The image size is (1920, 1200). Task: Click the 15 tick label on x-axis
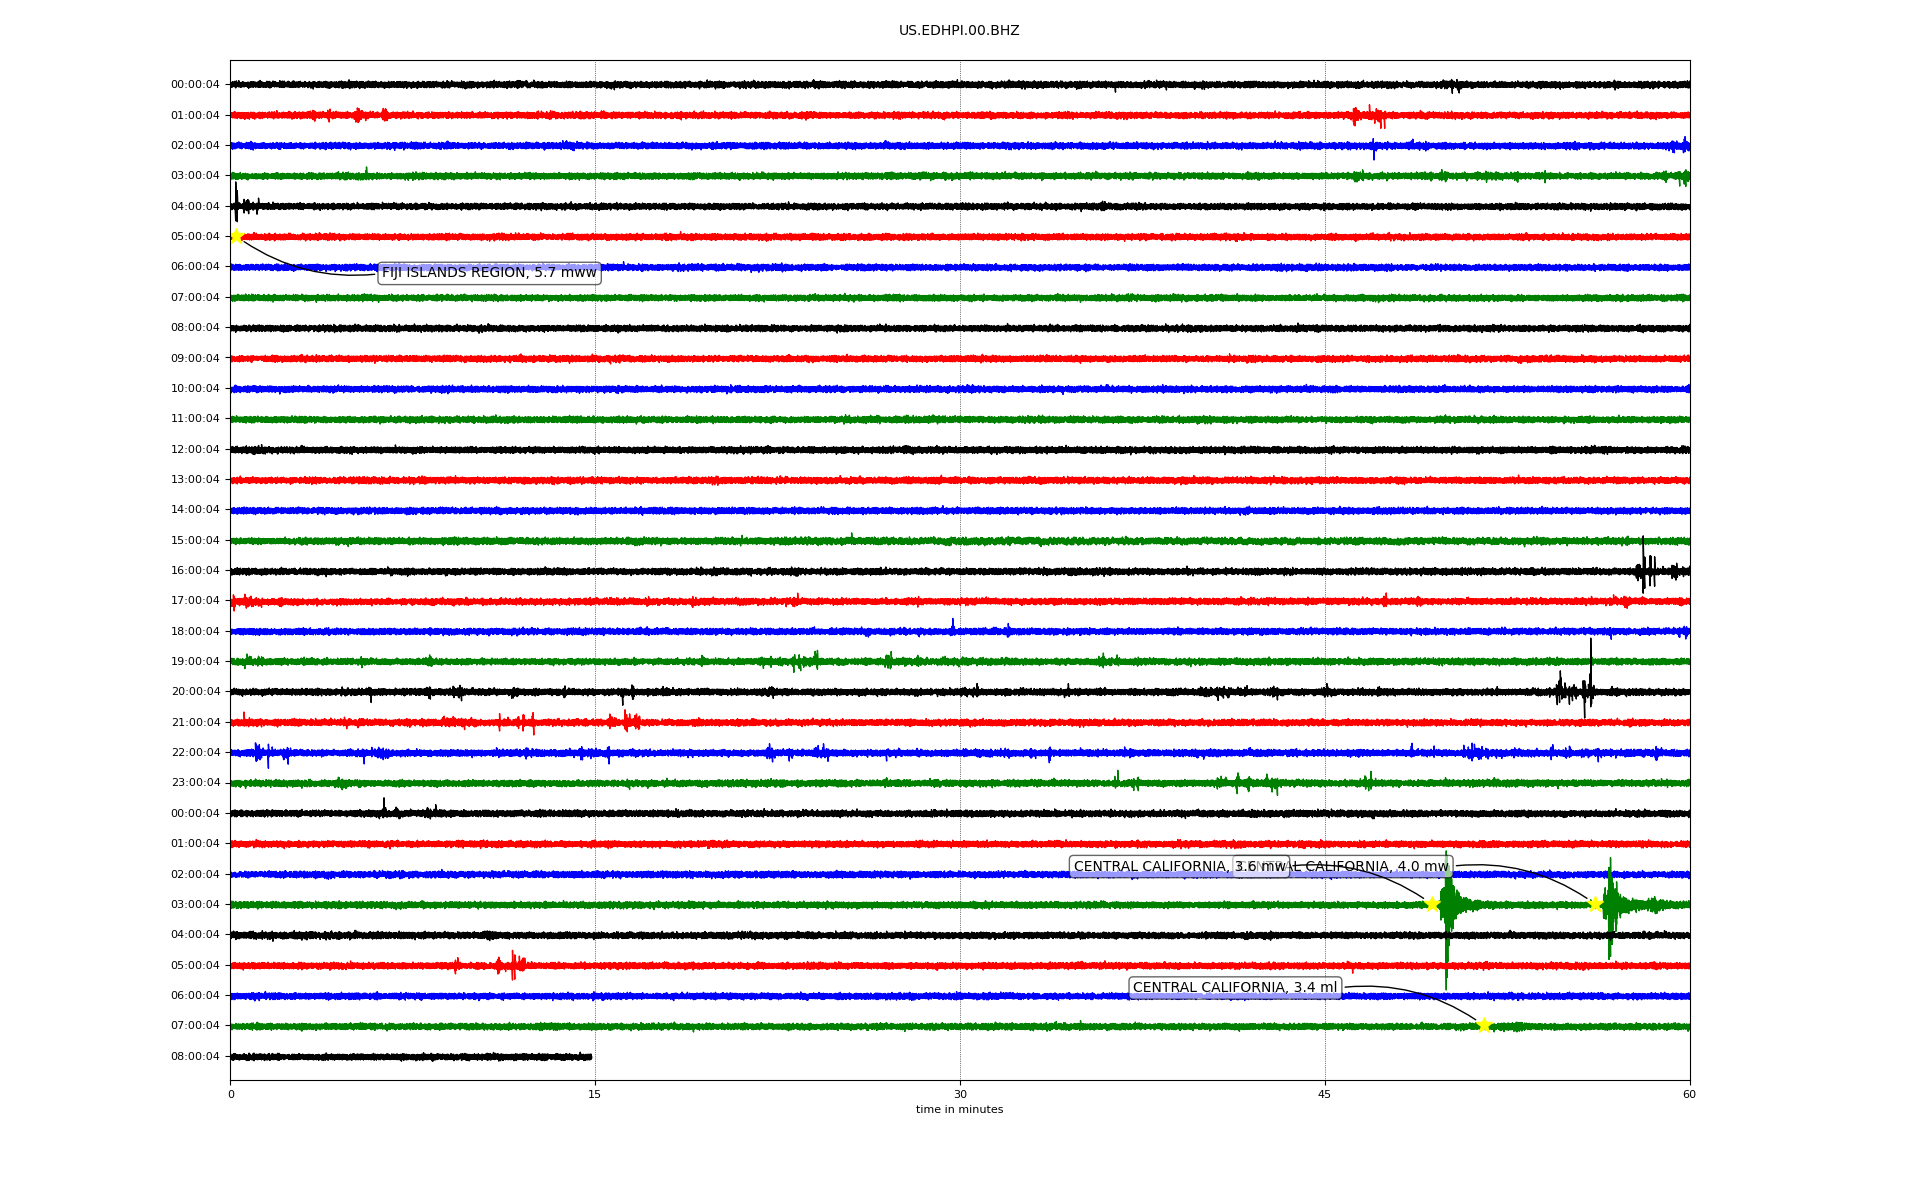click(x=595, y=1094)
